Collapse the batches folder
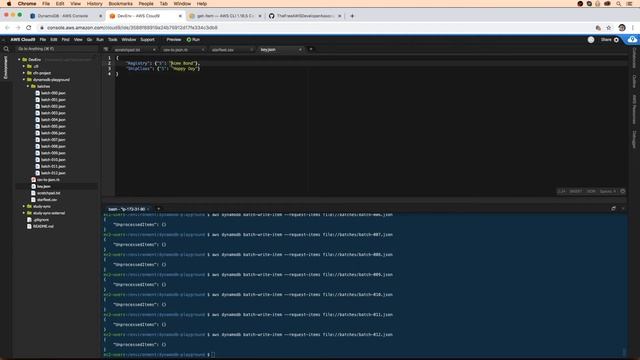640x360 pixels. tap(28, 86)
